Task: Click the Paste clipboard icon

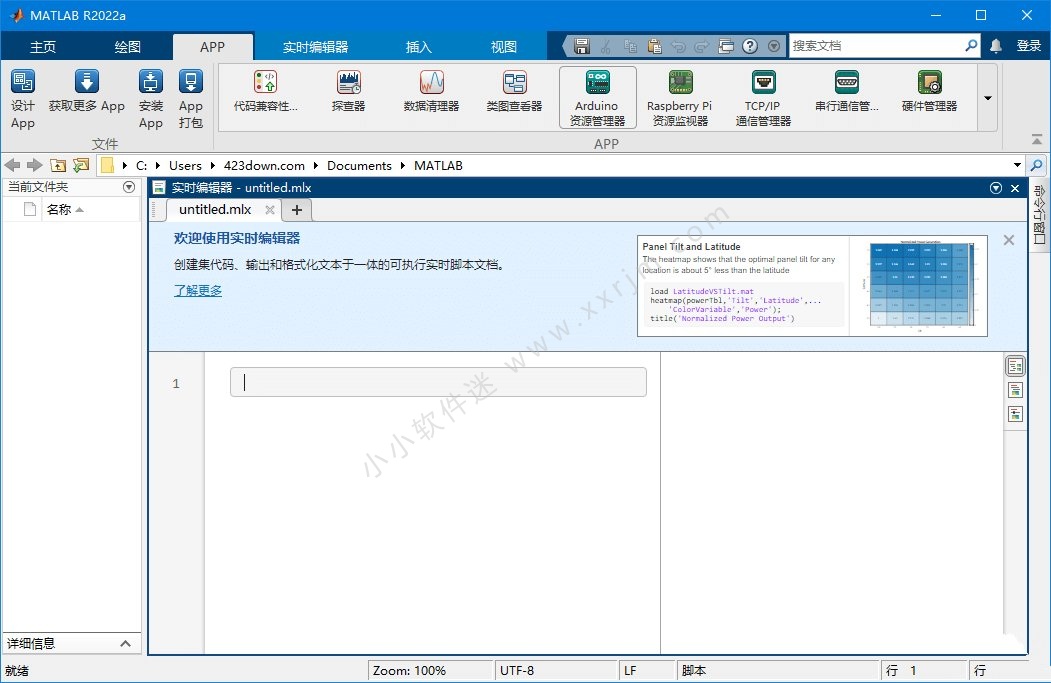Action: (654, 46)
